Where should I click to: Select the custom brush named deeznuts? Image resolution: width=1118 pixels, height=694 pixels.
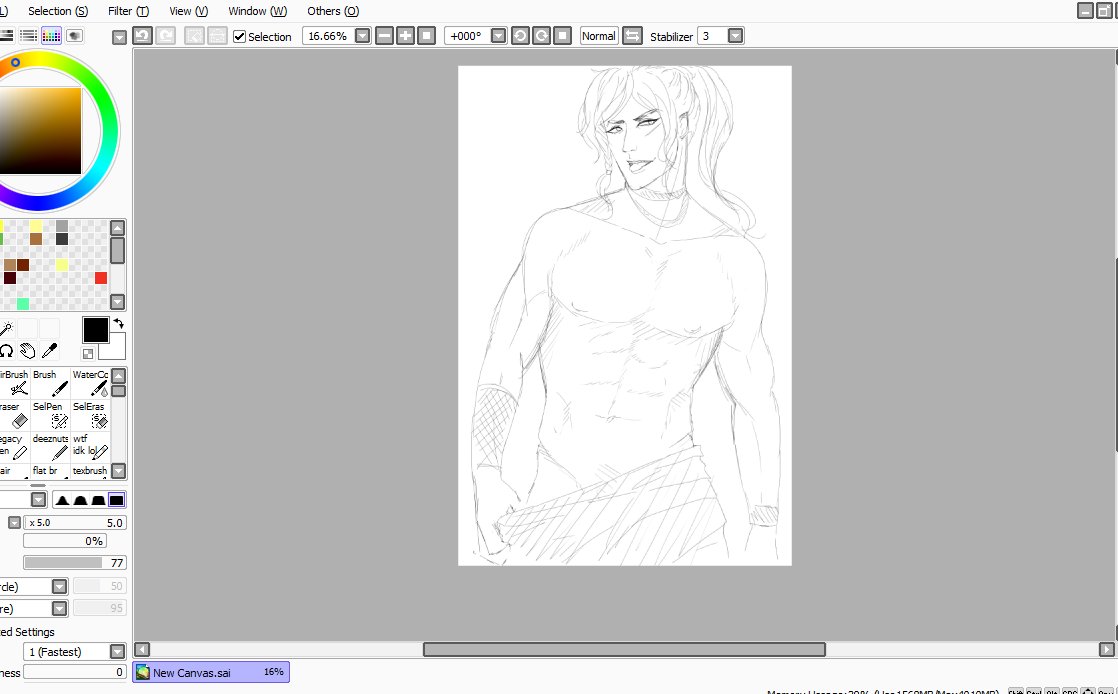coord(50,447)
